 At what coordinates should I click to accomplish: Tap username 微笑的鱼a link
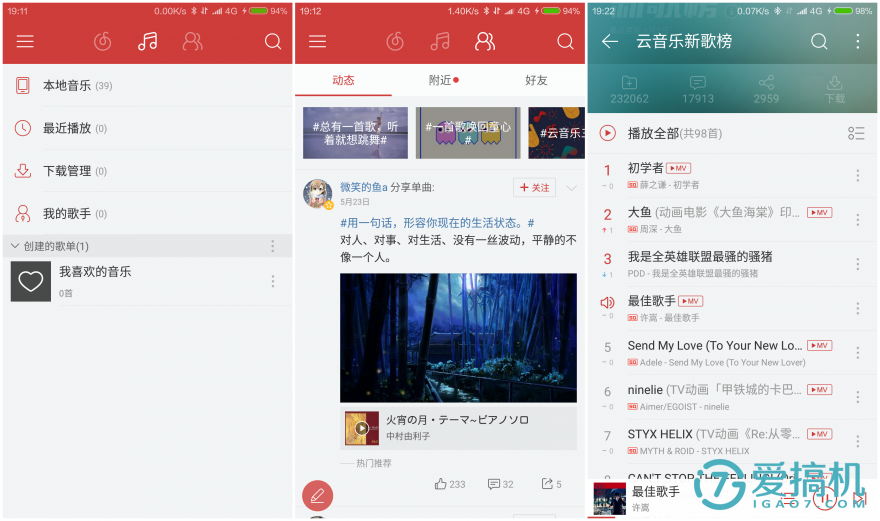pyautogui.click(x=364, y=187)
